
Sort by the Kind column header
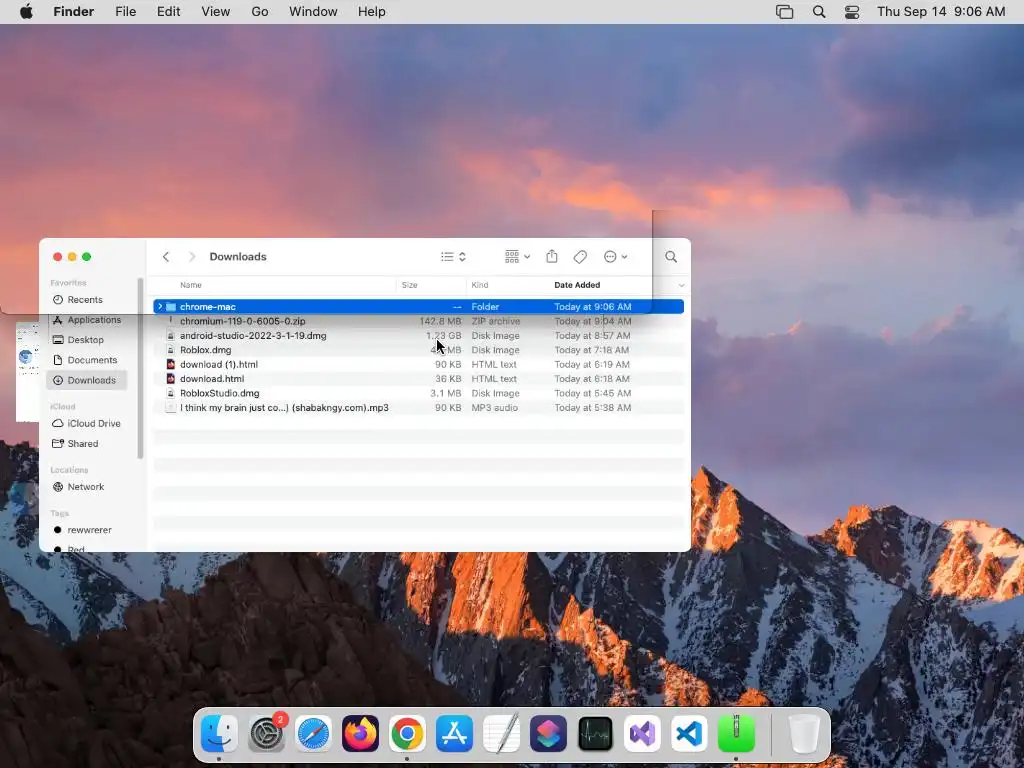pyautogui.click(x=480, y=285)
